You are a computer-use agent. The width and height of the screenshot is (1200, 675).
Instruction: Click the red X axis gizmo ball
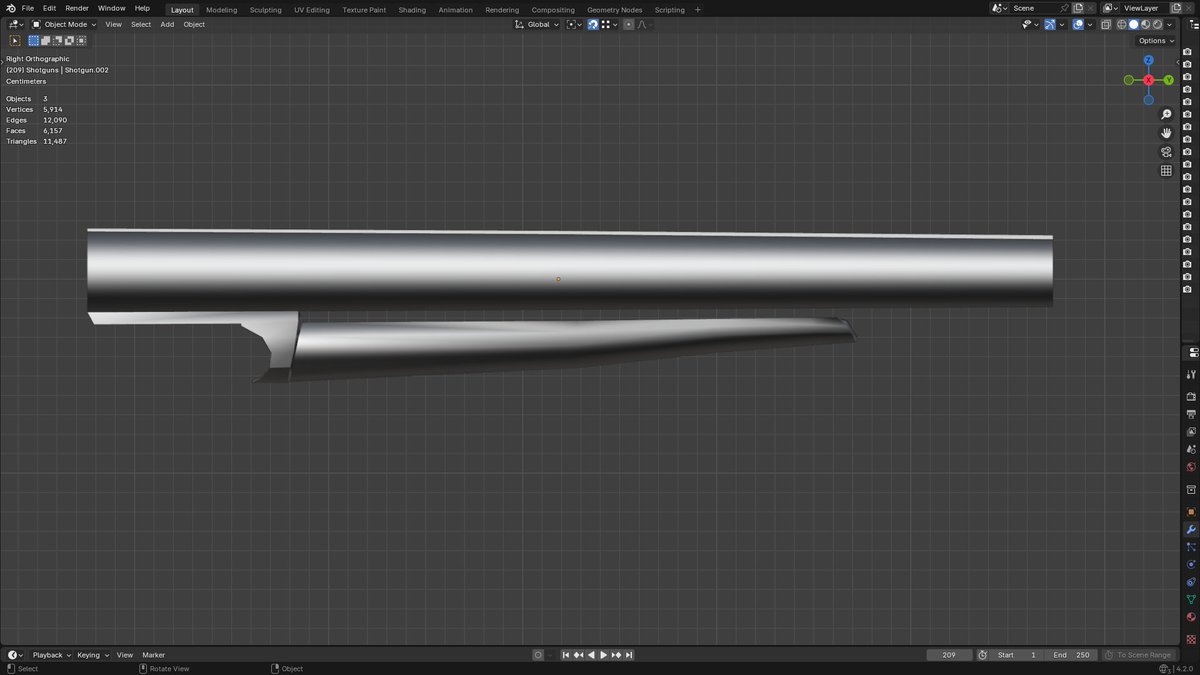click(x=1148, y=80)
